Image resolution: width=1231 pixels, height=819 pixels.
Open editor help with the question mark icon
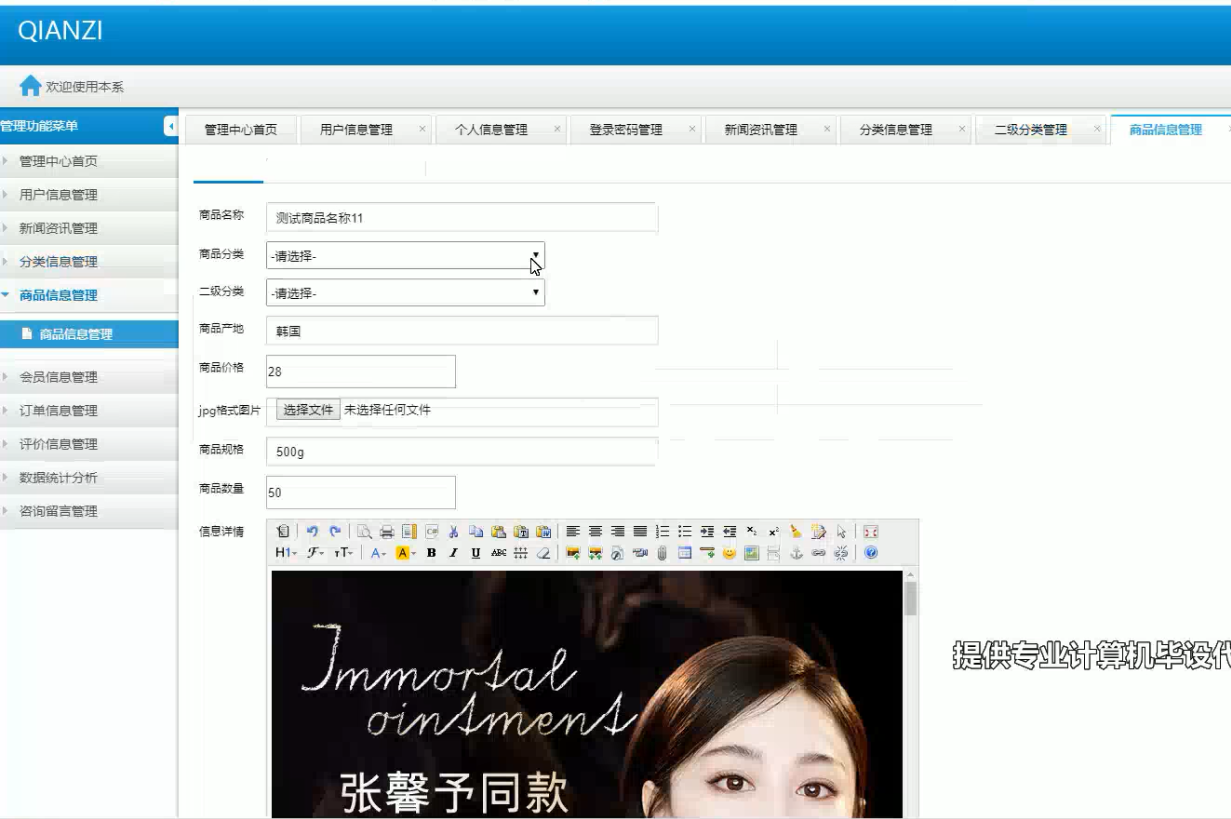[870, 553]
